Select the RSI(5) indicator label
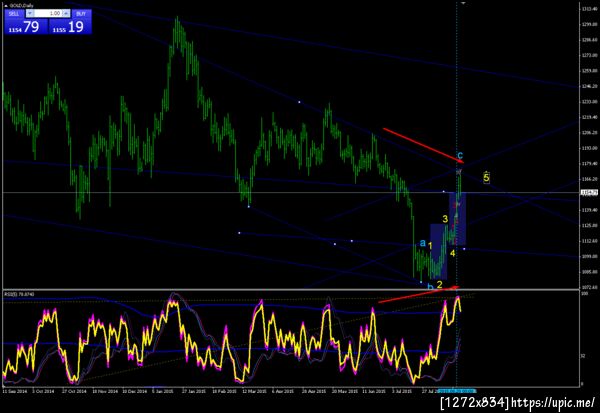Screen dimensions: 600x413 tap(19, 294)
